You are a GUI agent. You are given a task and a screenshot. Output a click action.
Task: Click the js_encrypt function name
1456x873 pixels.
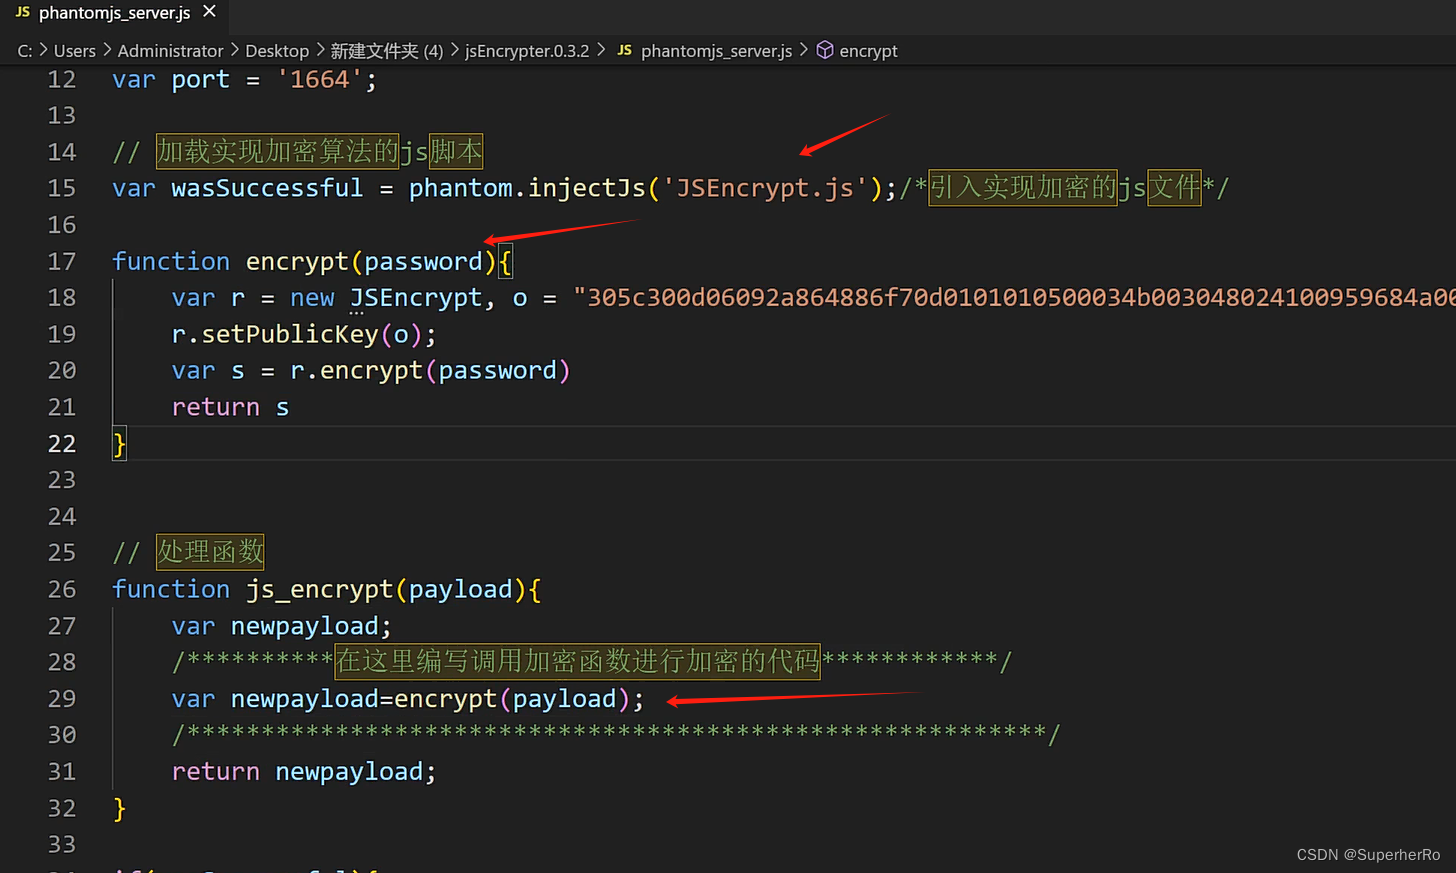[x=319, y=589]
